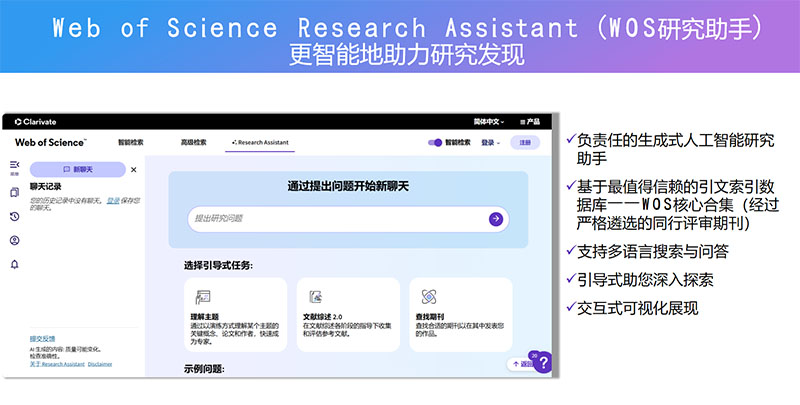This screenshot has width=800, height=405.
Task: Click the 更智能地助力研究发现 slide subtitle
Action: (x=407, y=55)
